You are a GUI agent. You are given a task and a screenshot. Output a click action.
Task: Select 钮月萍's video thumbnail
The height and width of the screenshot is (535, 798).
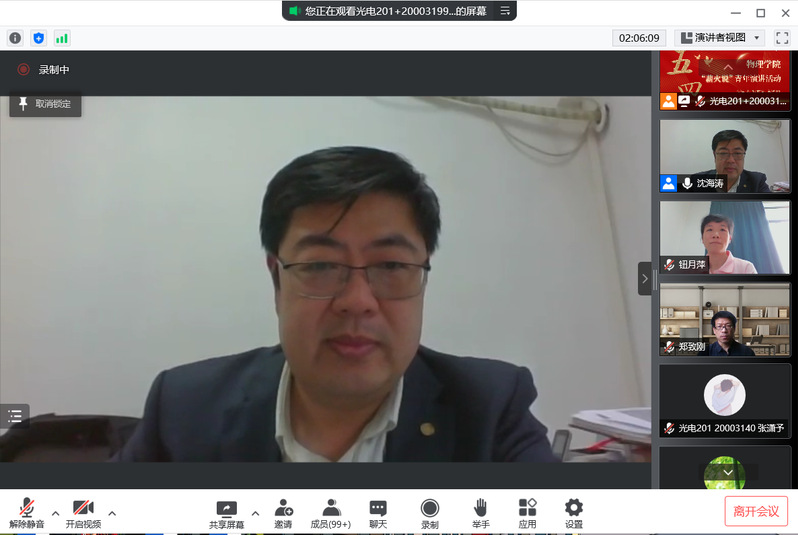pyautogui.click(x=724, y=237)
